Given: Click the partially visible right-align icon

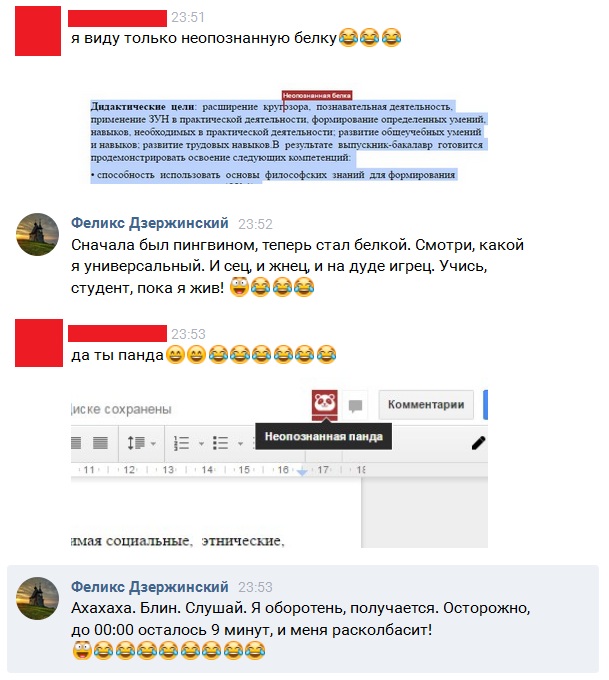Looking at the screenshot, I should 76,443.
